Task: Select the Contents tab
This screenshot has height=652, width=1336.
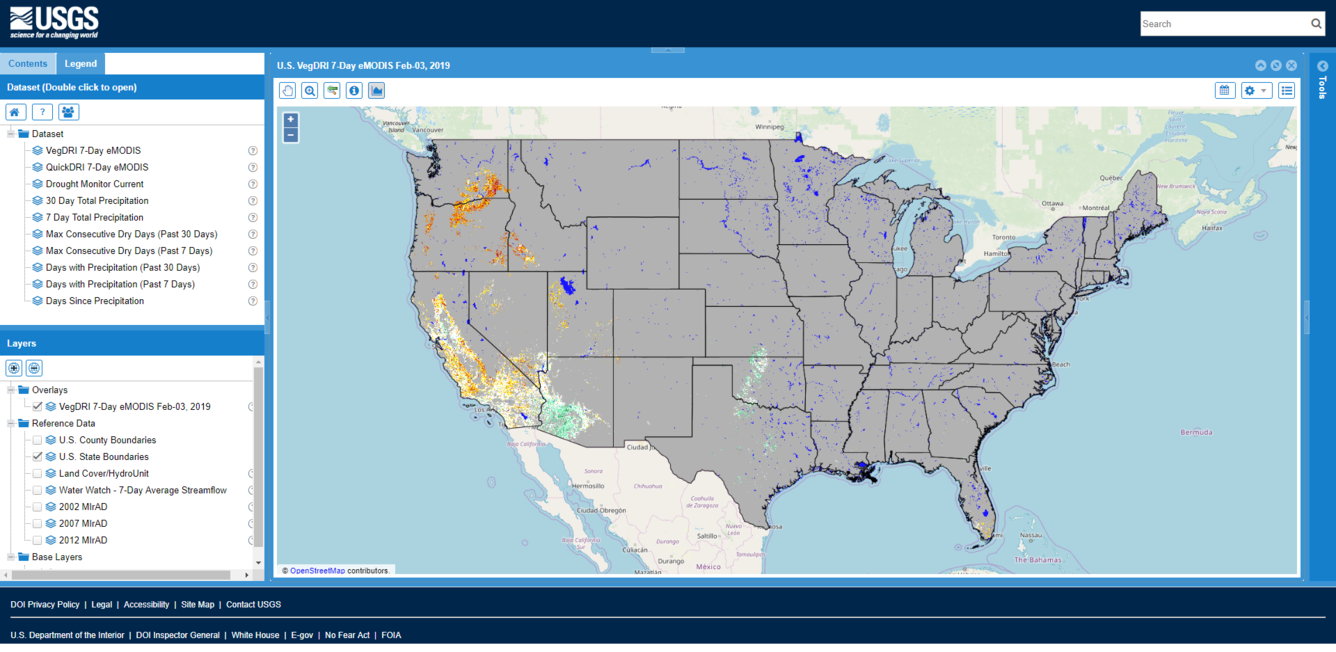Action: coord(28,63)
